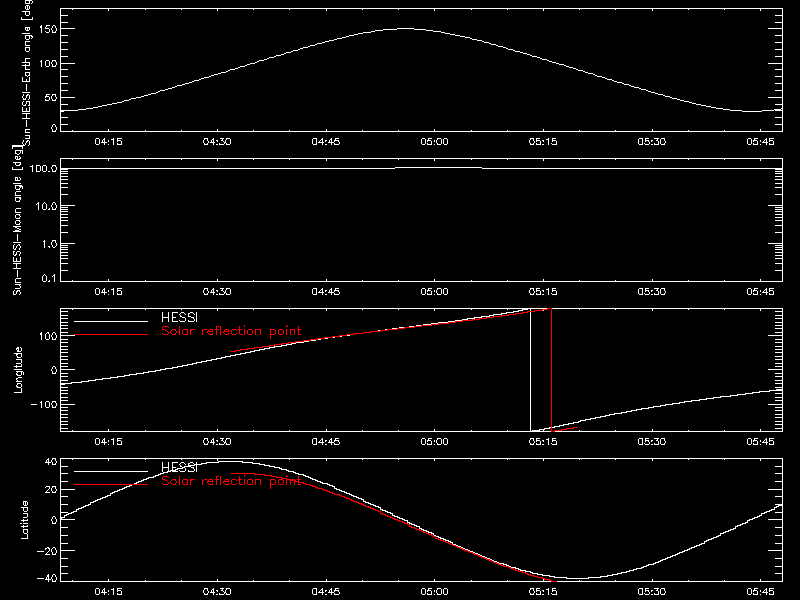Click 05:45 label under Earth angle plot
Screen dimensions: 800x600
(760, 142)
